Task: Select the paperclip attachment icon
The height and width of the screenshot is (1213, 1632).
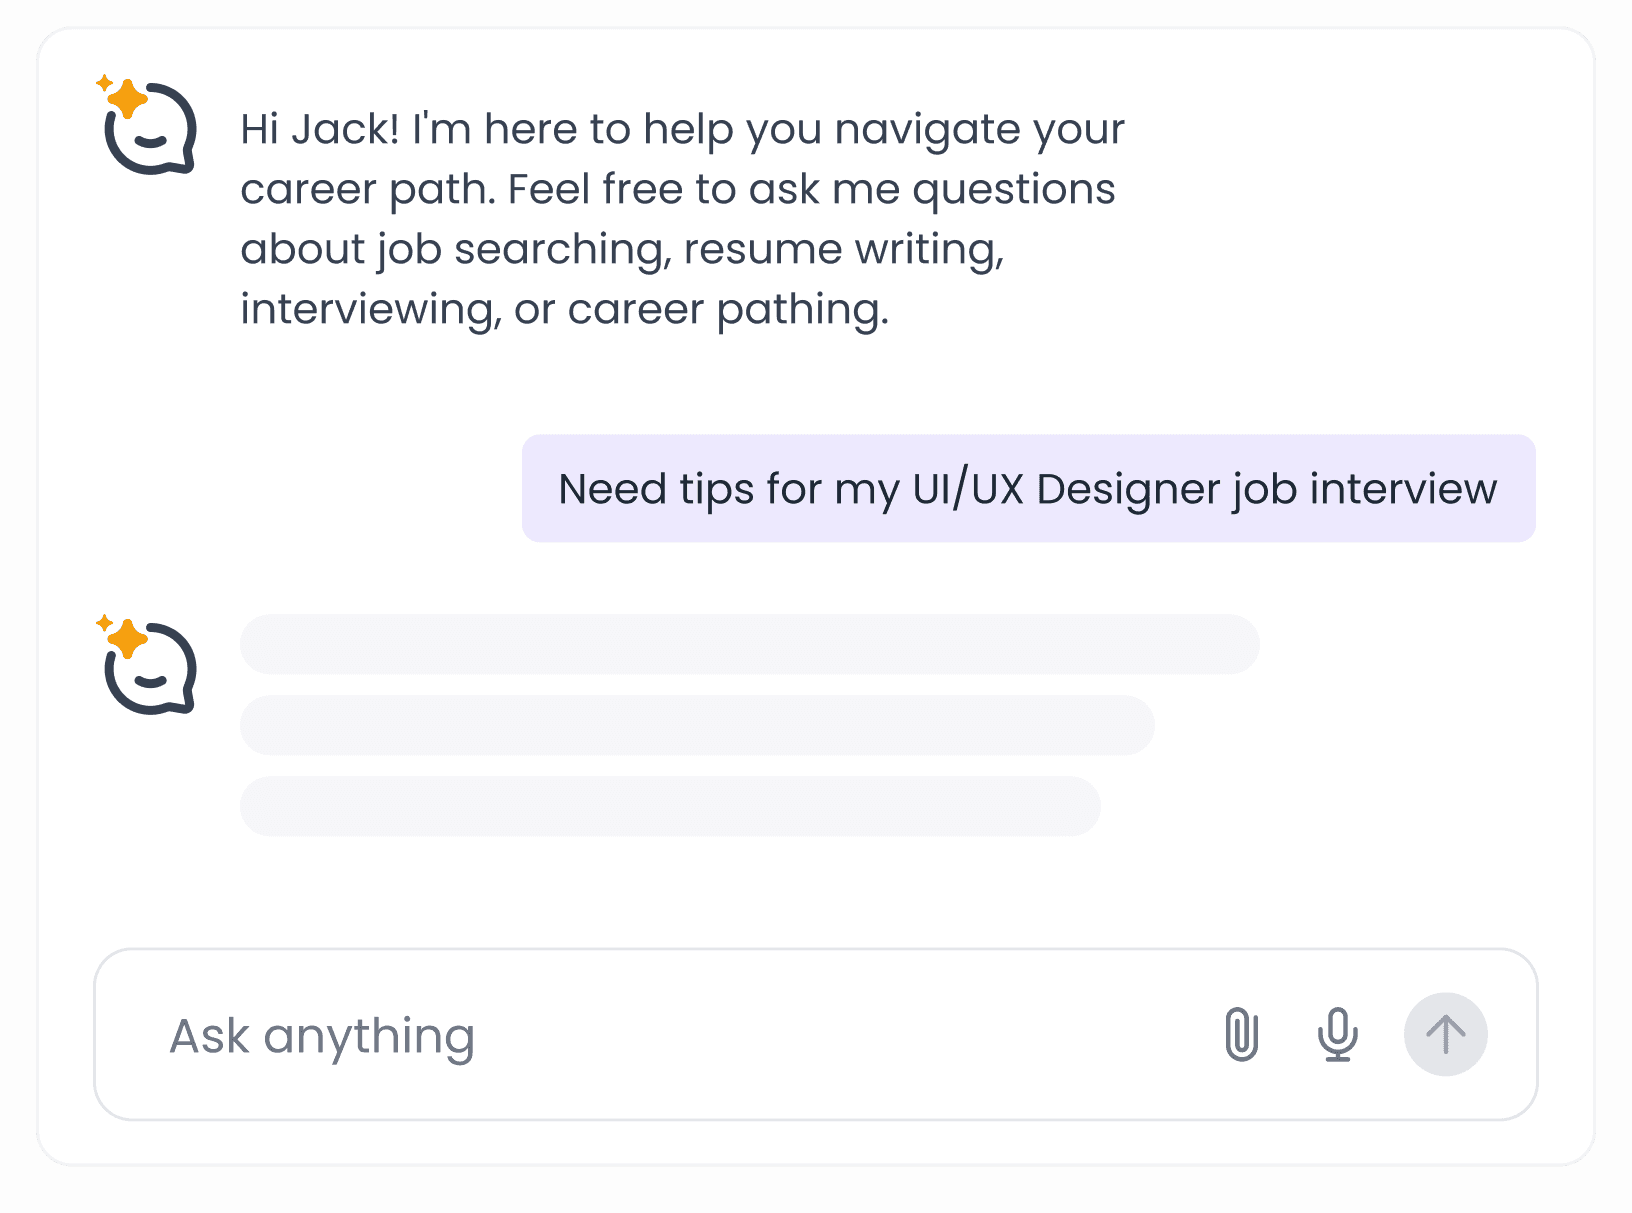Action: 1242,1035
